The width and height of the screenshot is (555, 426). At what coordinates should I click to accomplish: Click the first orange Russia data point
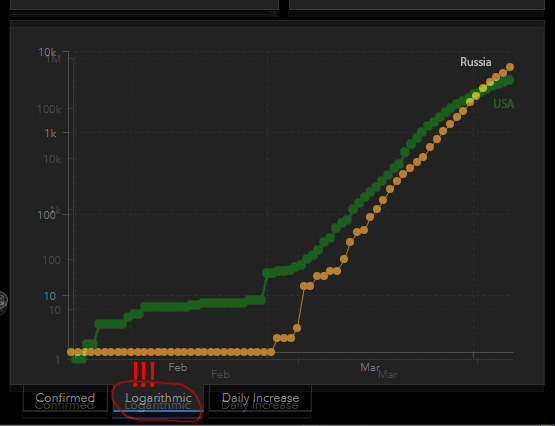tap(71, 352)
